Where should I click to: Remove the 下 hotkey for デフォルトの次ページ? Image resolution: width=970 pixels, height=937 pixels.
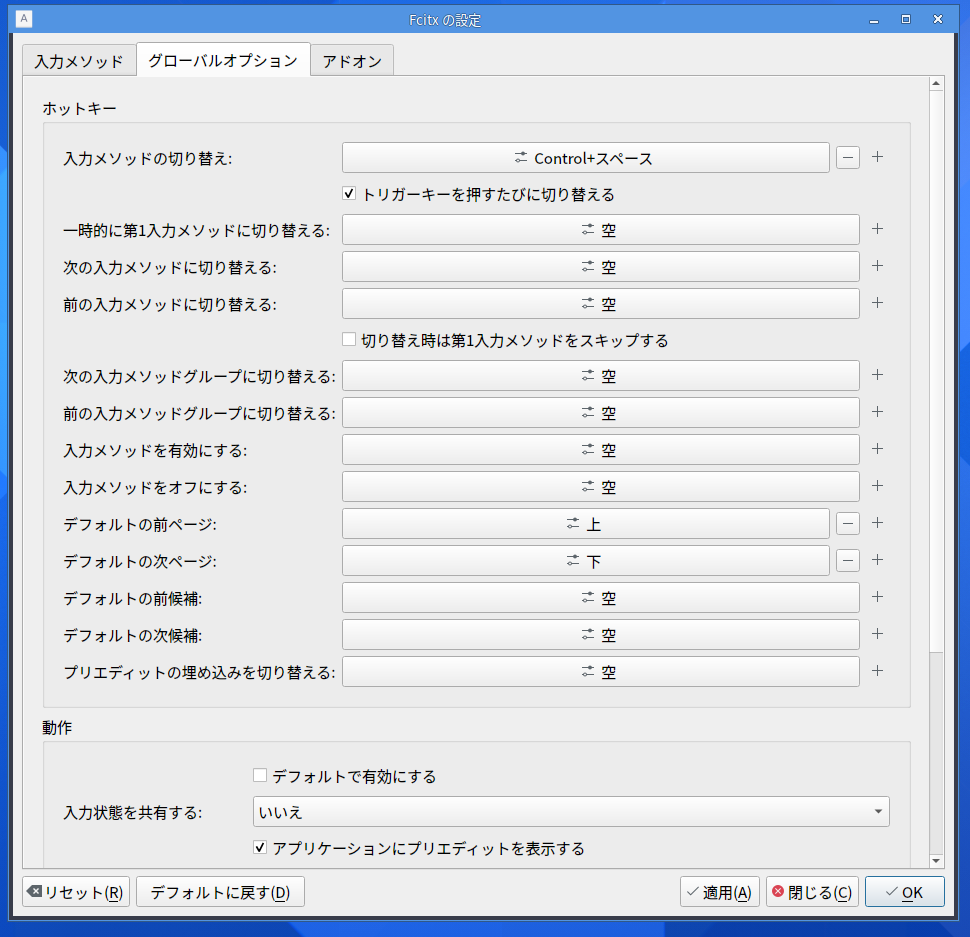coord(848,561)
